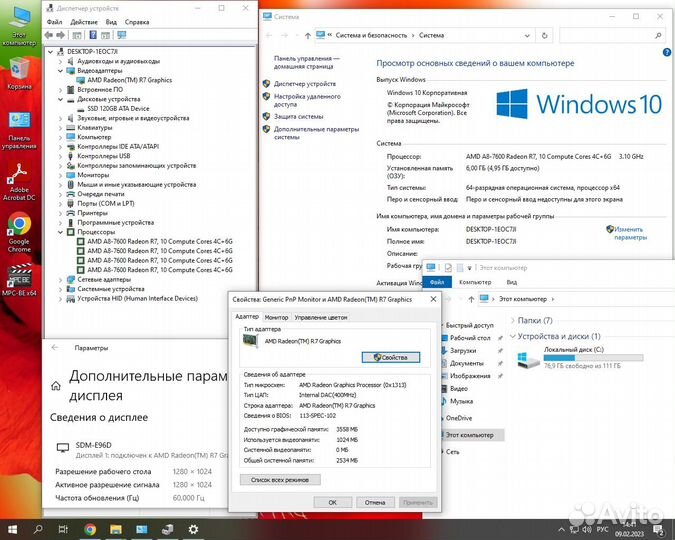The image size is (675, 540).
Task: Click Список всех режимов button
Action: click(x=280, y=480)
